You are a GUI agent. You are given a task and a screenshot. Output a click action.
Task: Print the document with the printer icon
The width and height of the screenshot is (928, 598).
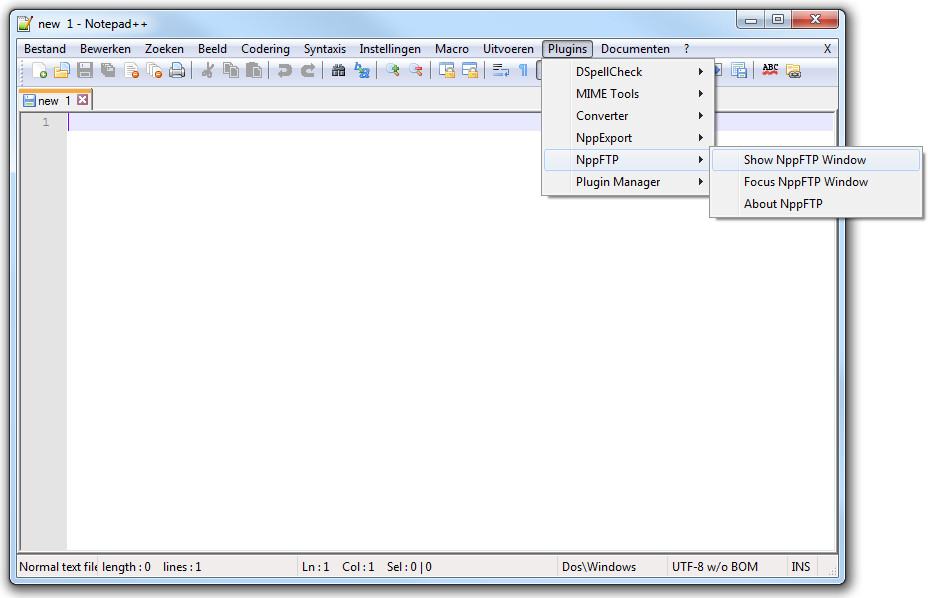(x=177, y=70)
